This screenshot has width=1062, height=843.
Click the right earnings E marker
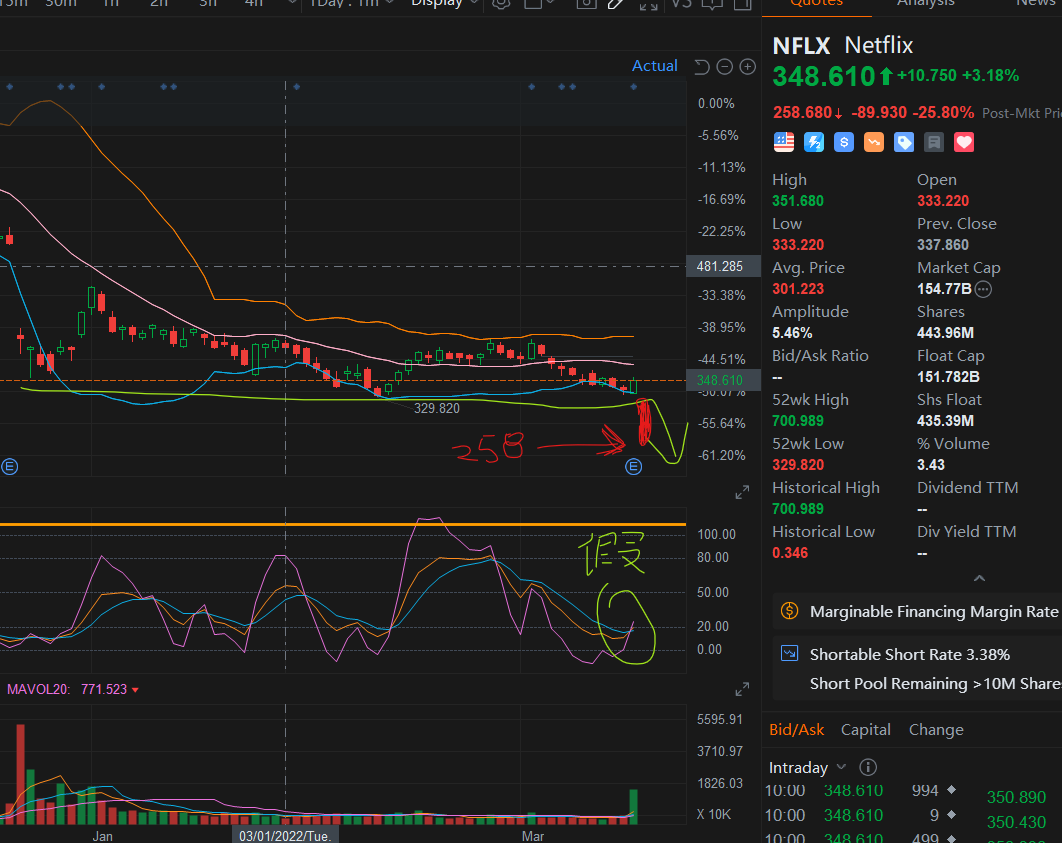(633, 467)
